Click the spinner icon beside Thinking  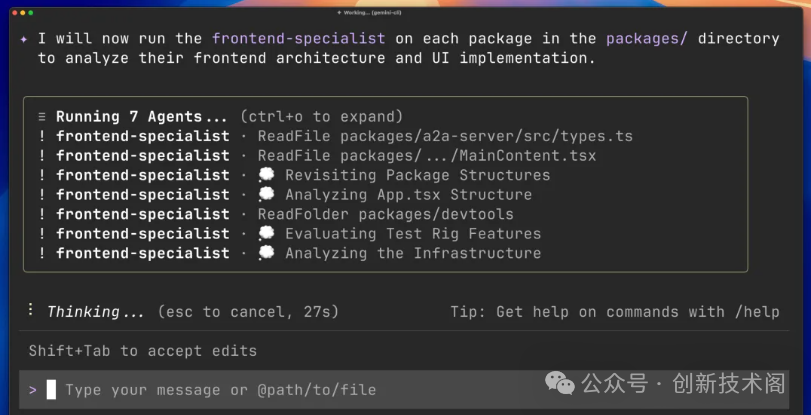tap(31, 309)
